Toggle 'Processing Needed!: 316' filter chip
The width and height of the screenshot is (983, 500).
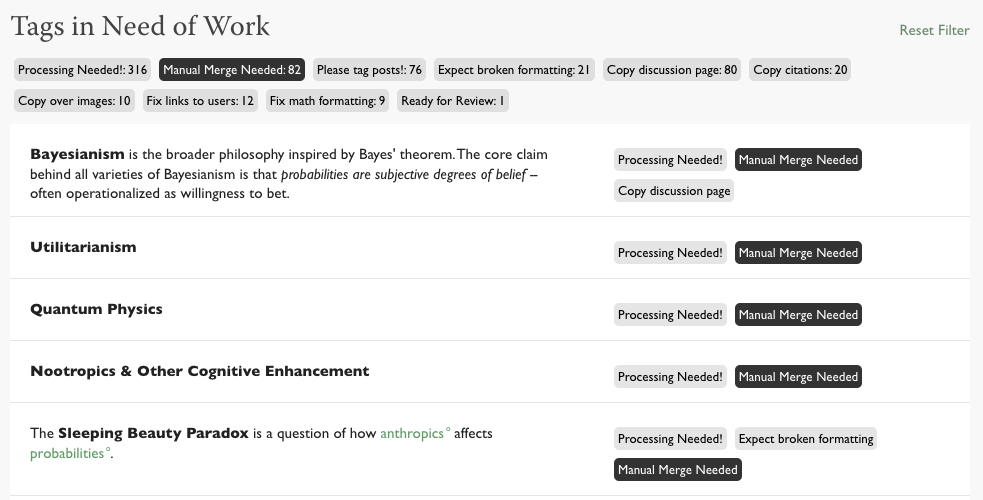tap(83, 70)
